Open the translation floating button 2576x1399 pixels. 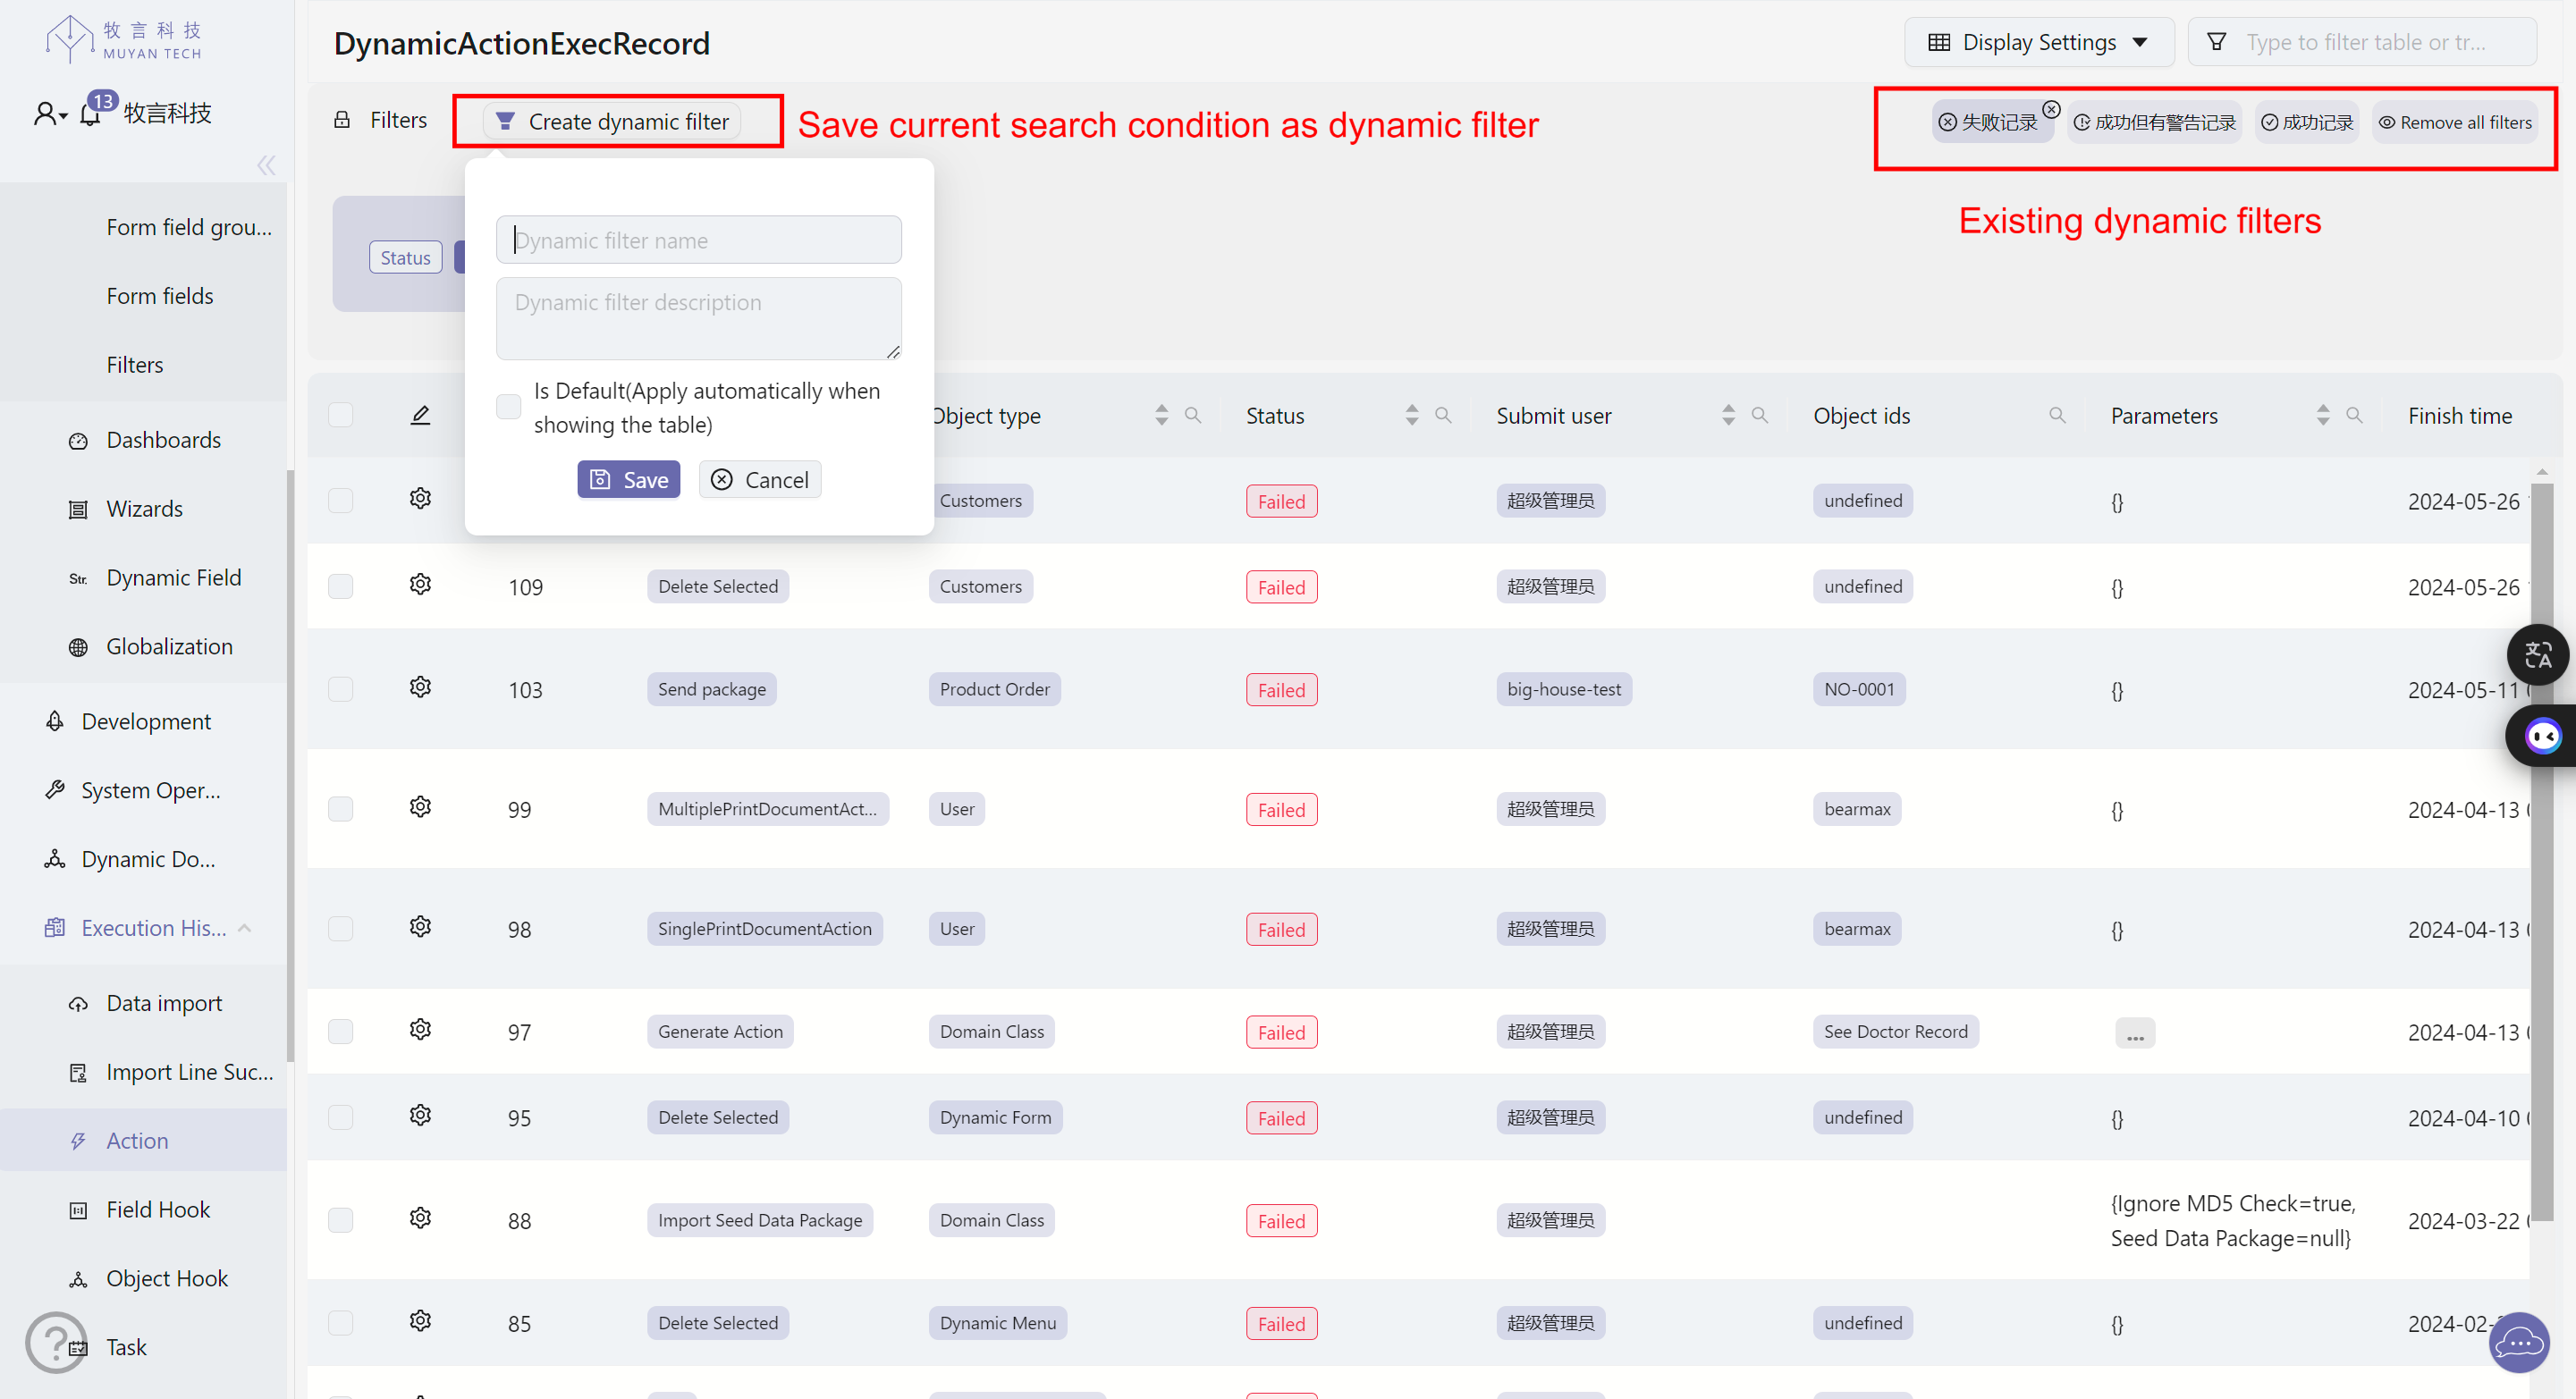[2538, 655]
